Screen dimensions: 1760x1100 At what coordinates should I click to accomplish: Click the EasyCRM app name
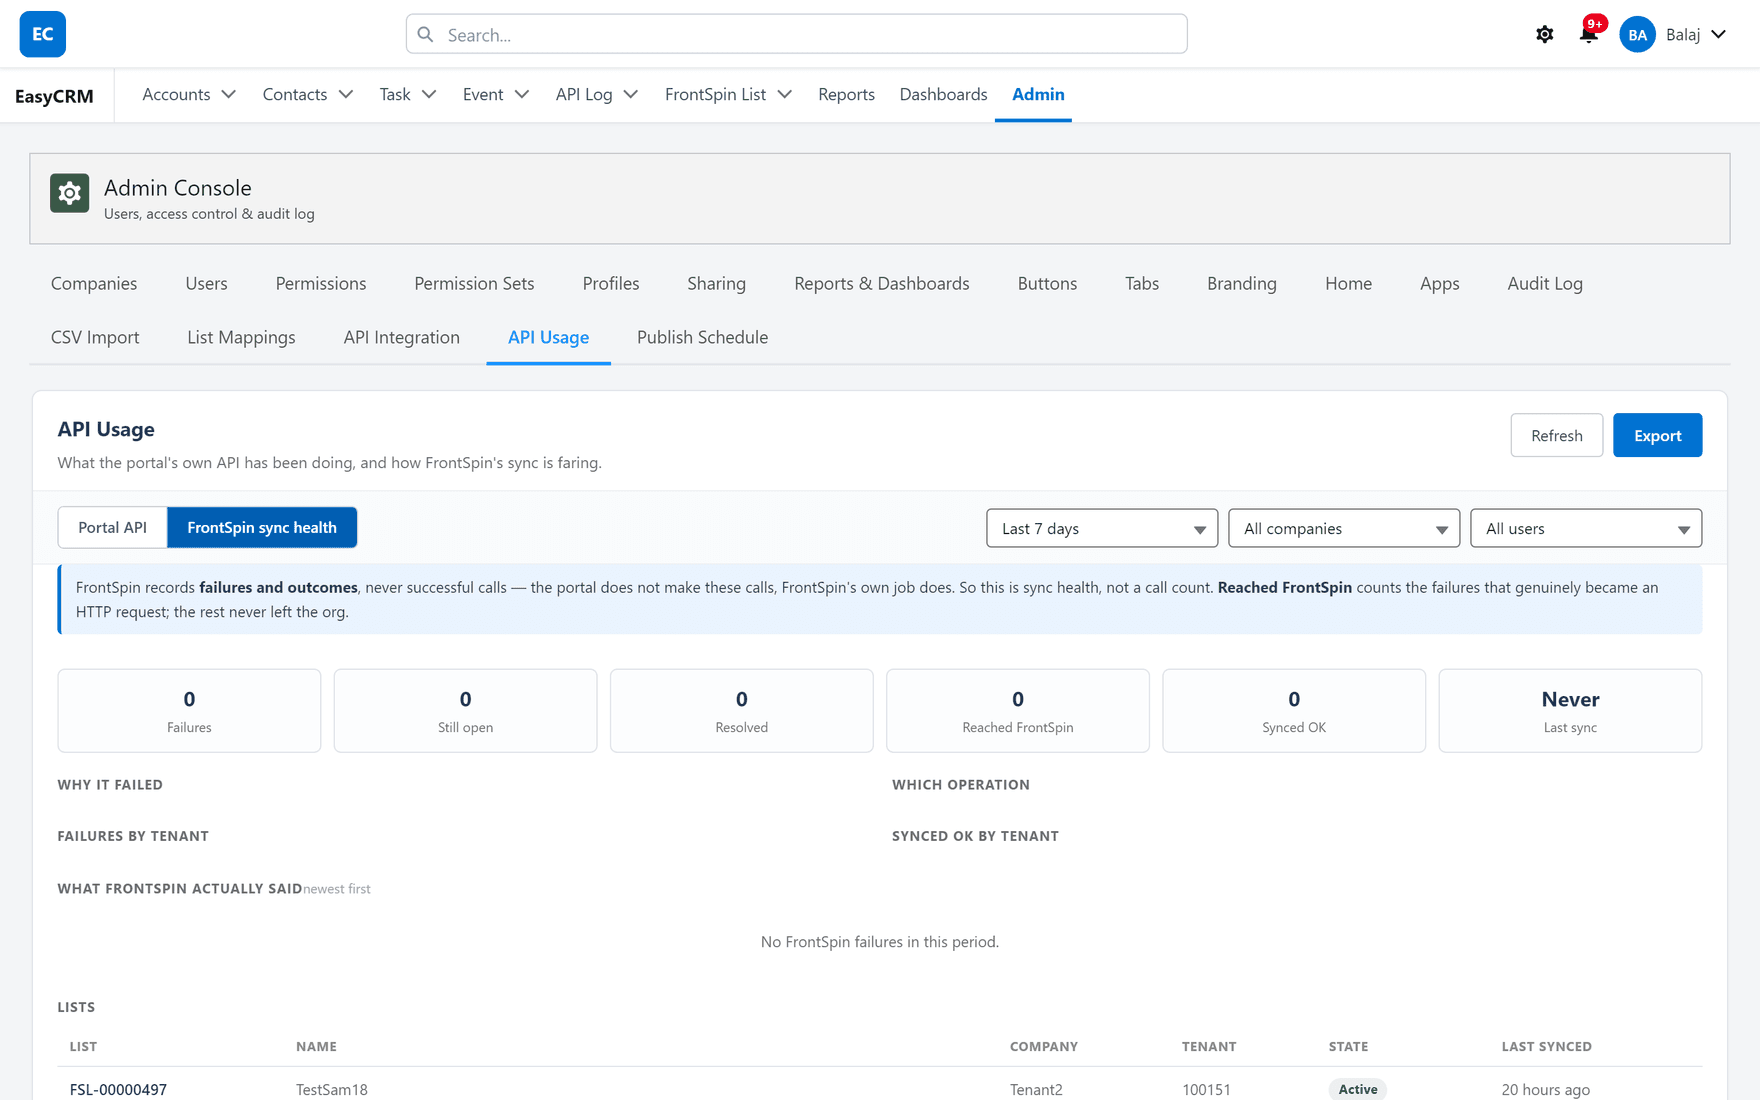tap(54, 96)
